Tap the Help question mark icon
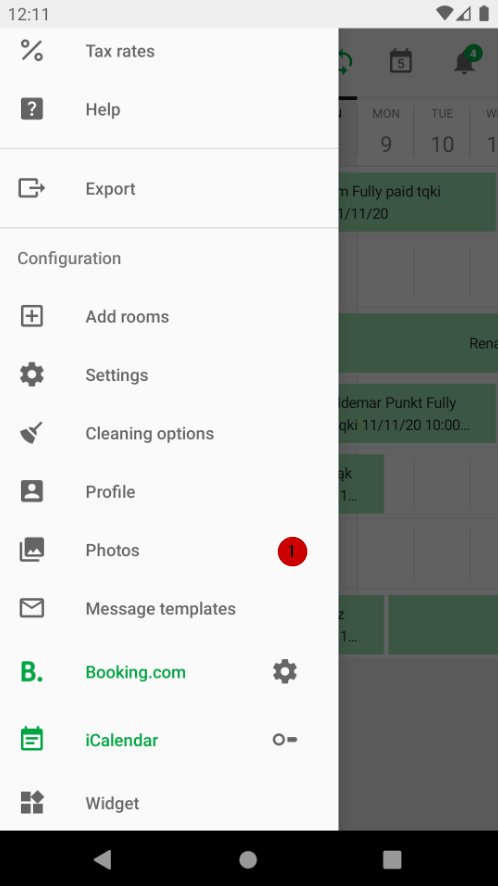The width and height of the screenshot is (499, 886). click(32, 109)
